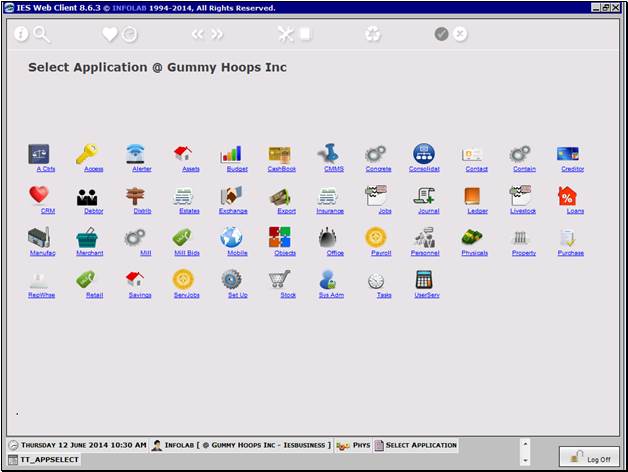The image size is (628, 472).
Task: Click the recycle arrows icon in toolbar
Action: click(373, 34)
